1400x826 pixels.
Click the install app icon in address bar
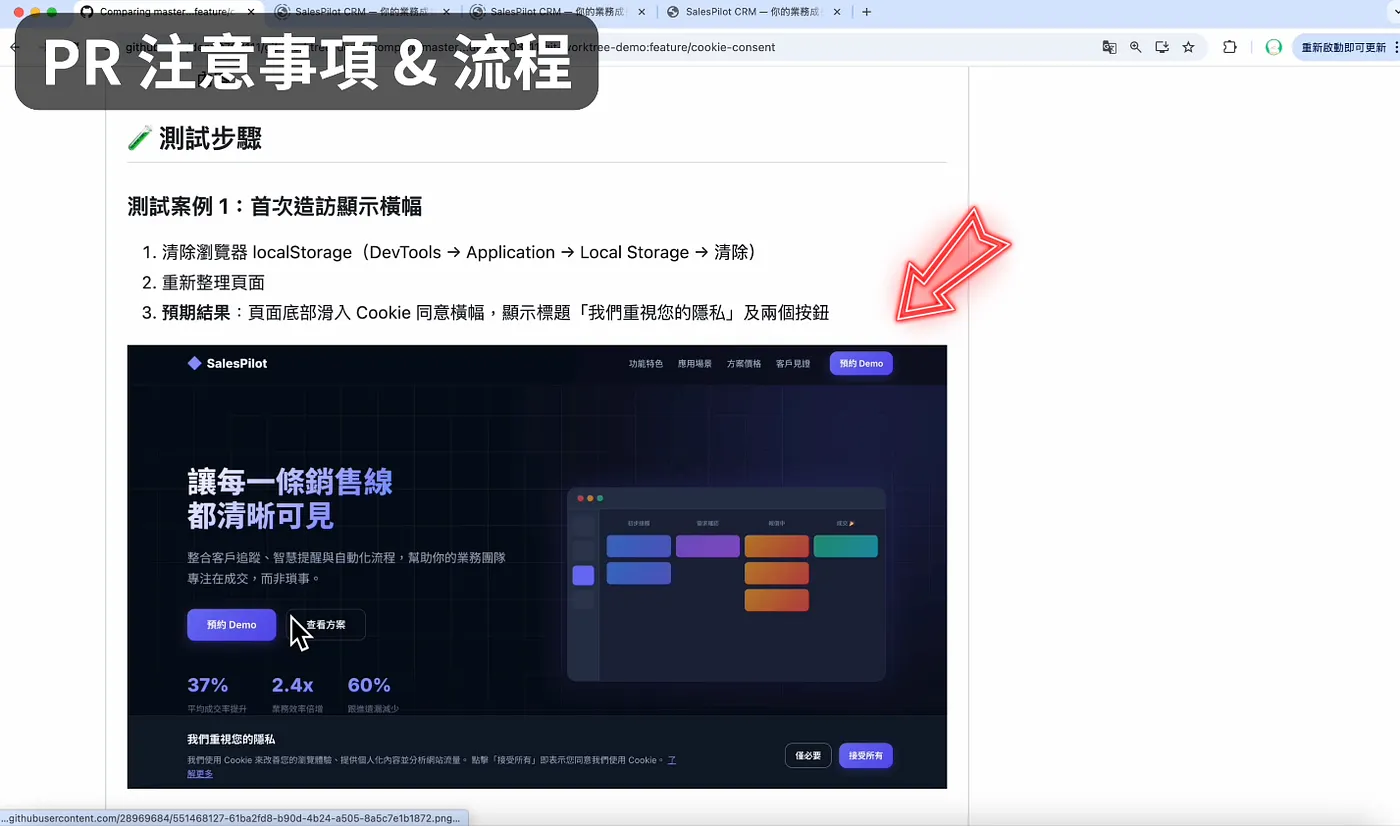coord(1162,47)
